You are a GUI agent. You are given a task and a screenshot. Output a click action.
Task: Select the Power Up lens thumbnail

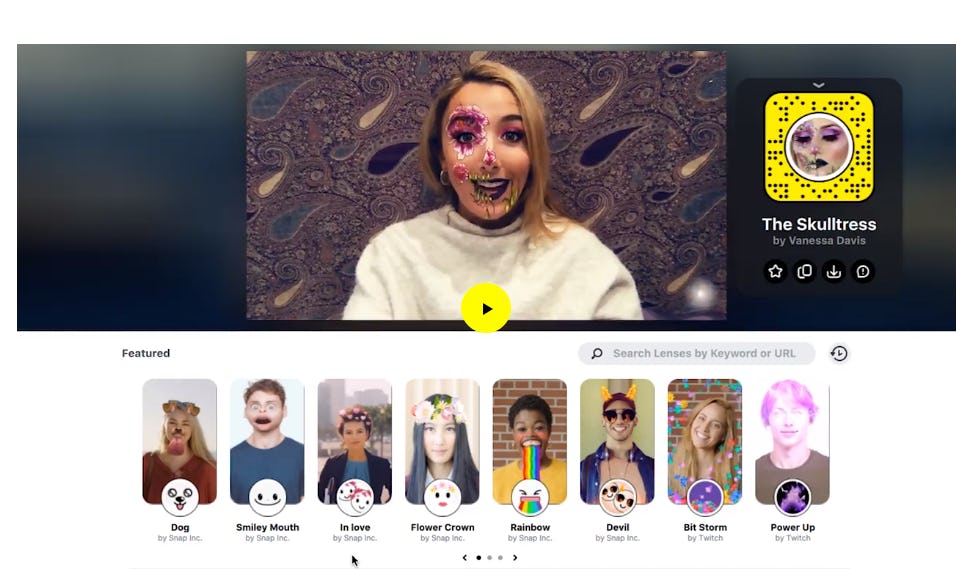(792, 442)
